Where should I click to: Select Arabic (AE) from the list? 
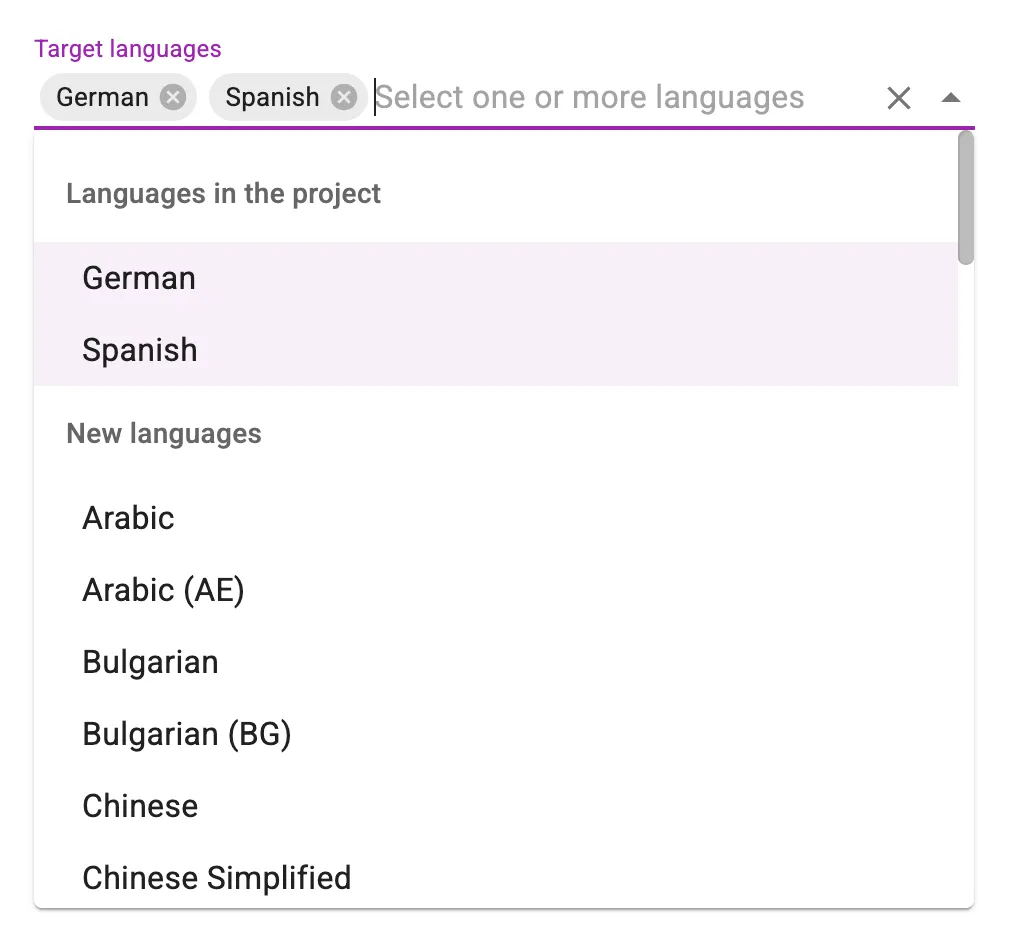click(x=163, y=590)
